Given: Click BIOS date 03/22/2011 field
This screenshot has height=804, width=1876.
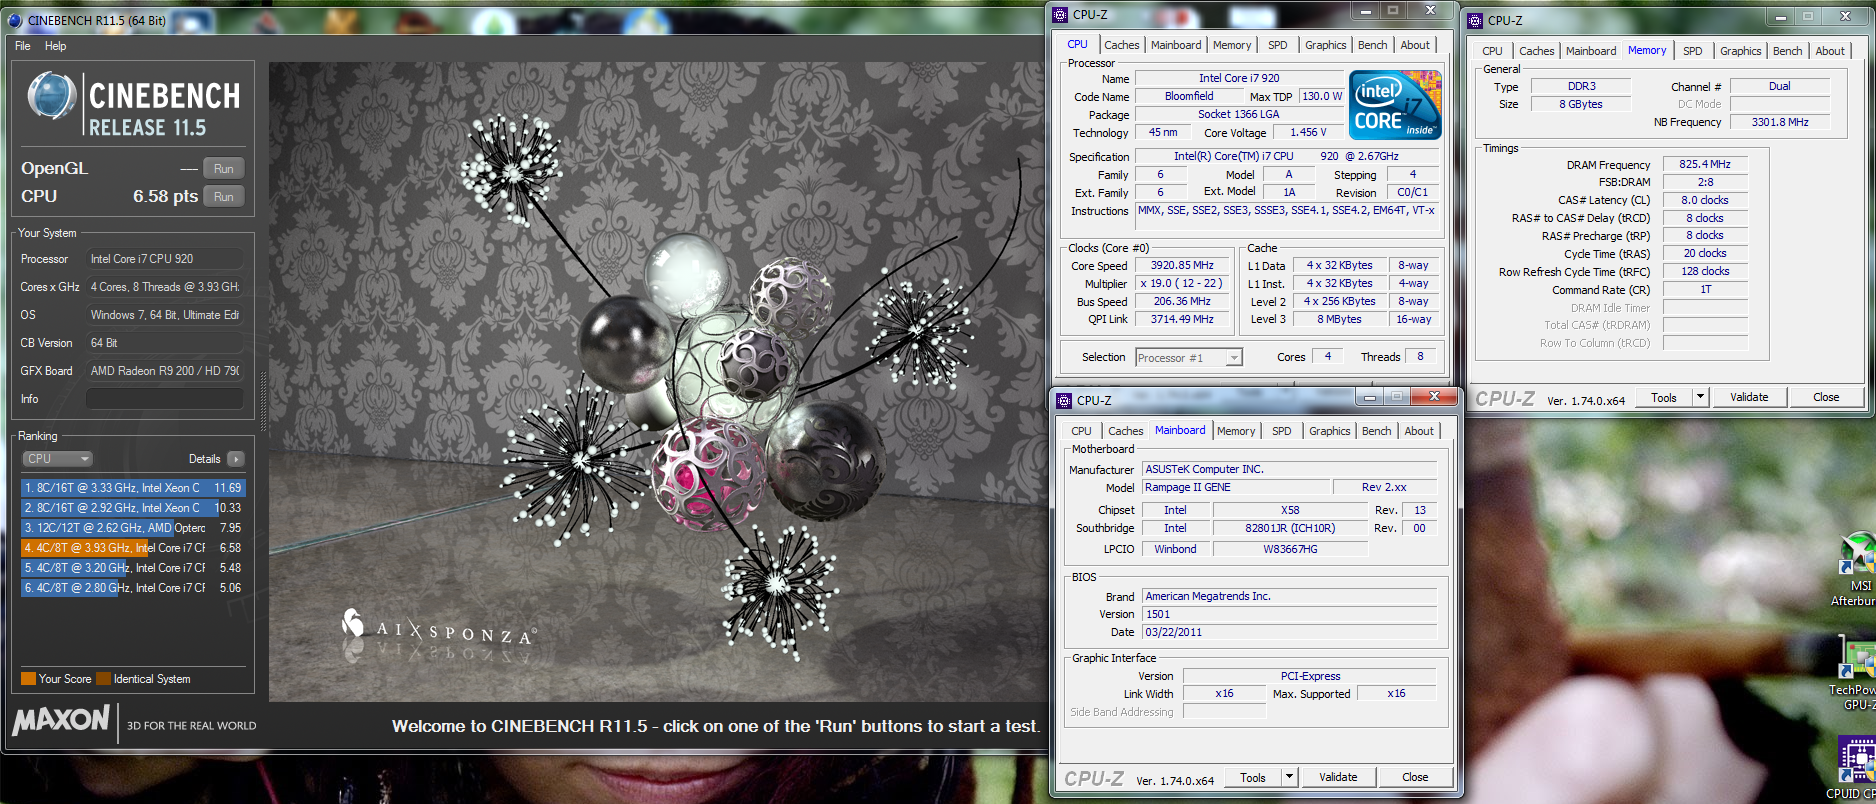Looking at the screenshot, I should pyautogui.click(x=1290, y=632).
